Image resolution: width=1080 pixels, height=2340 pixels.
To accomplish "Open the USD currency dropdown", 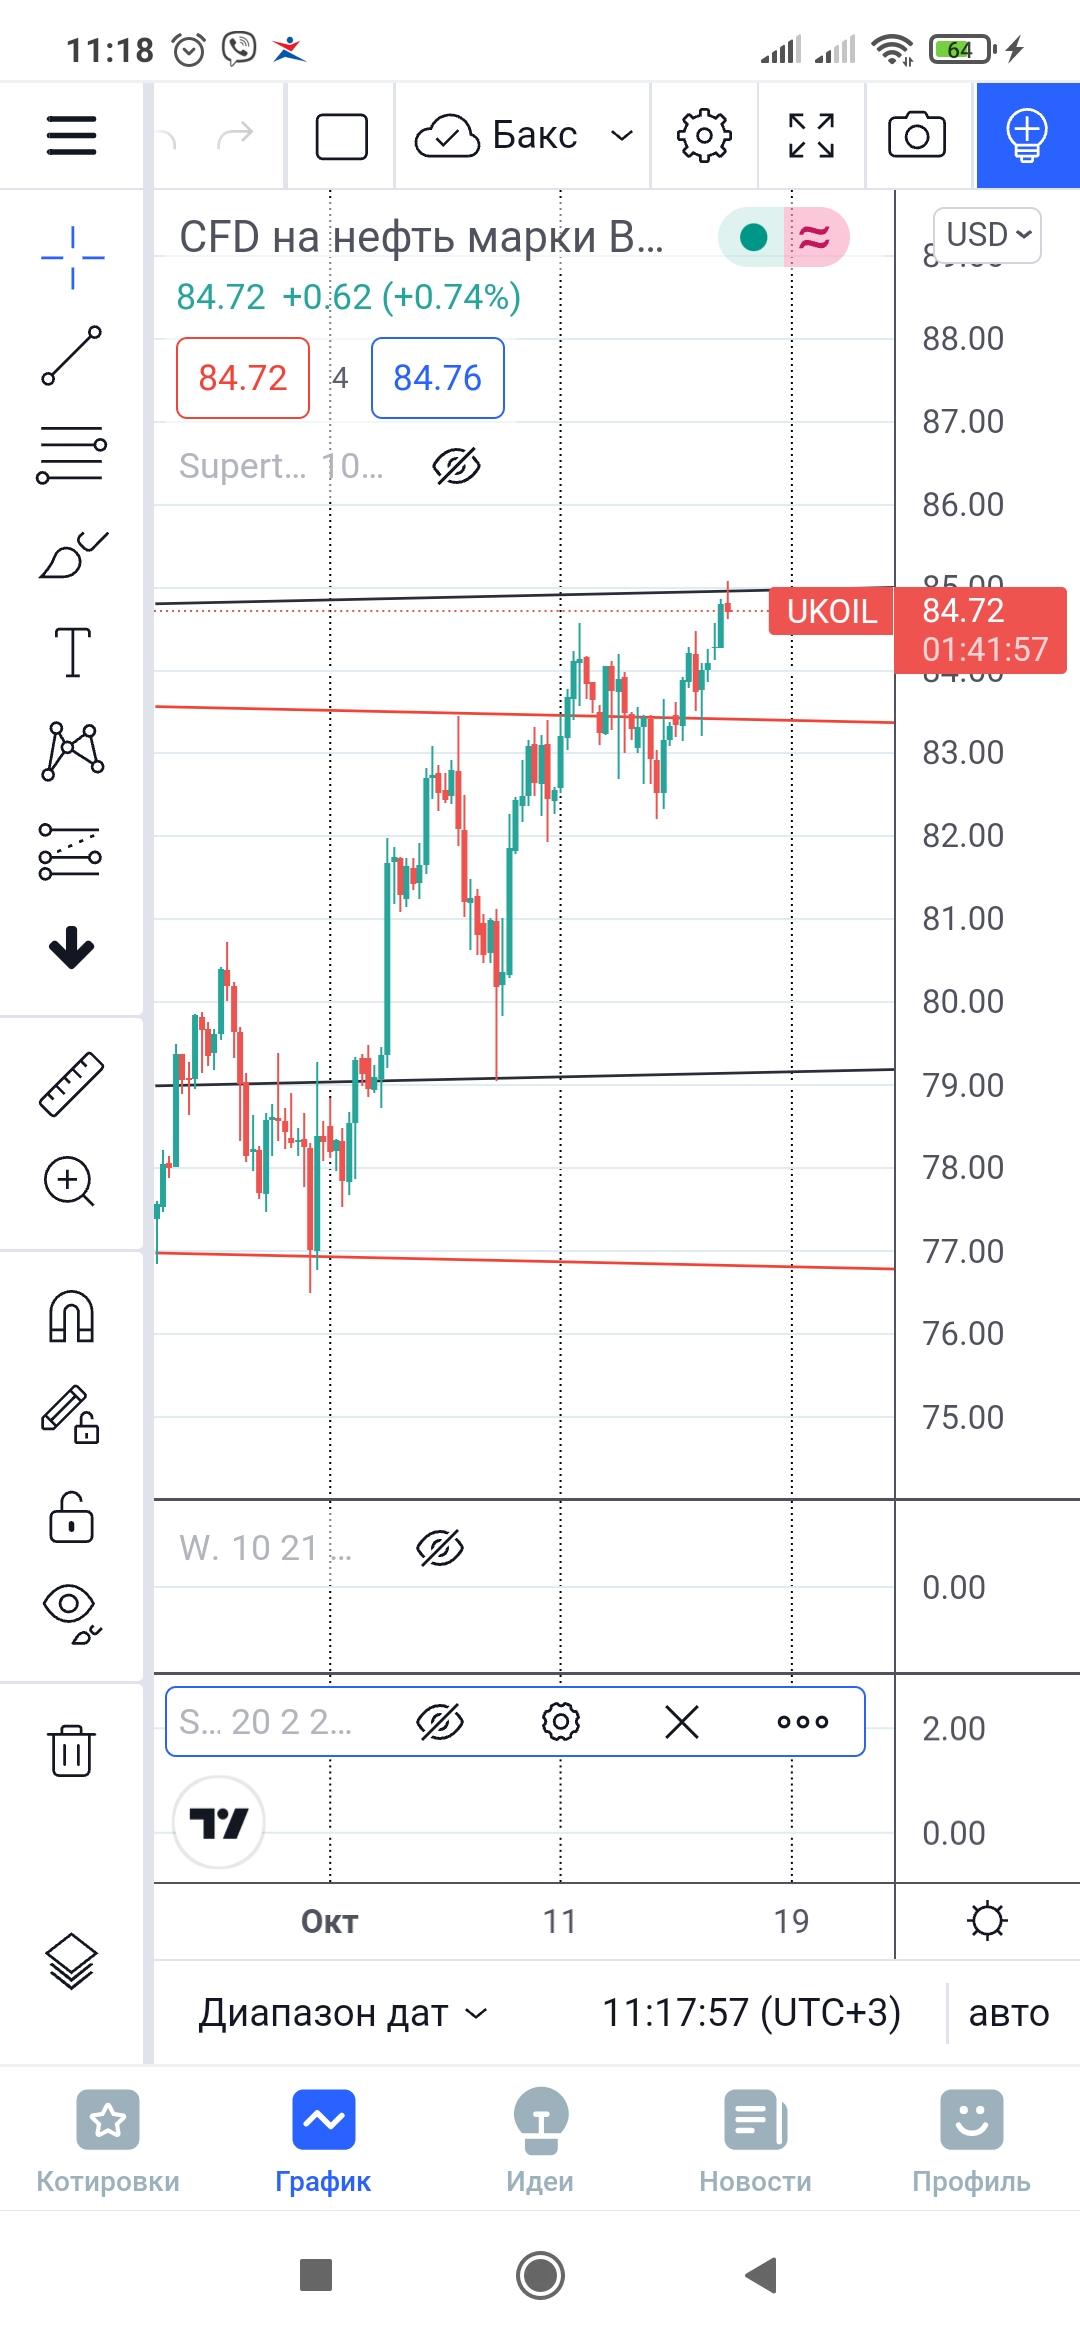I will pyautogui.click(x=987, y=235).
